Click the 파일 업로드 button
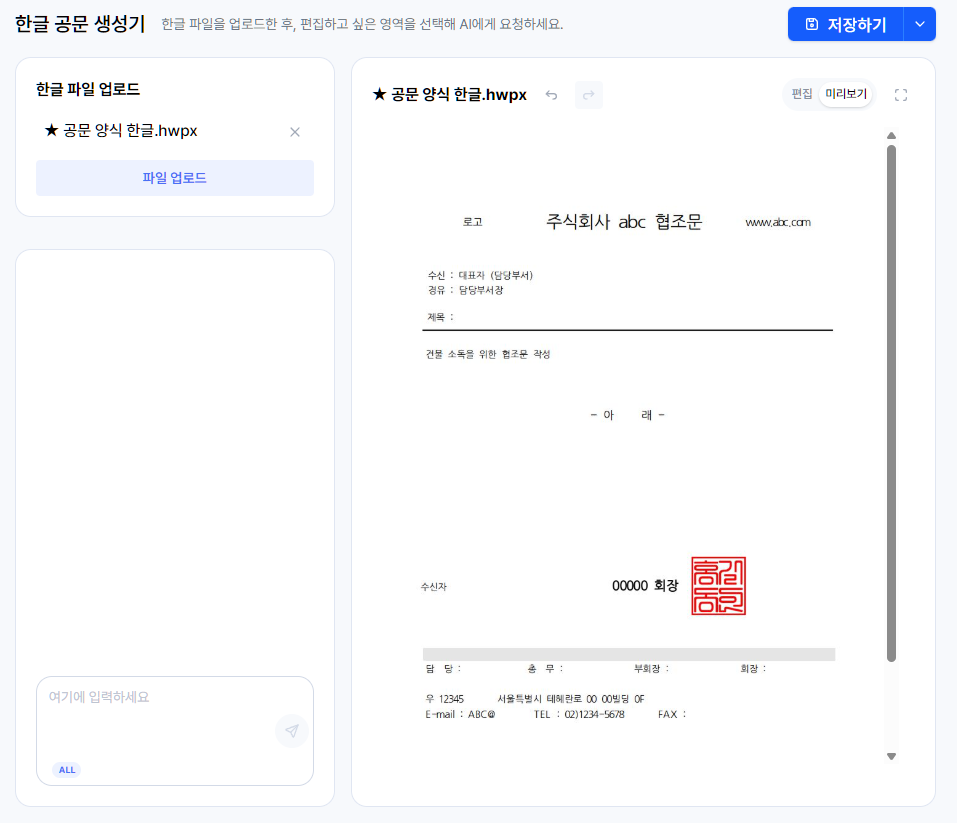This screenshot has width=957, height=823. (175, 178)
